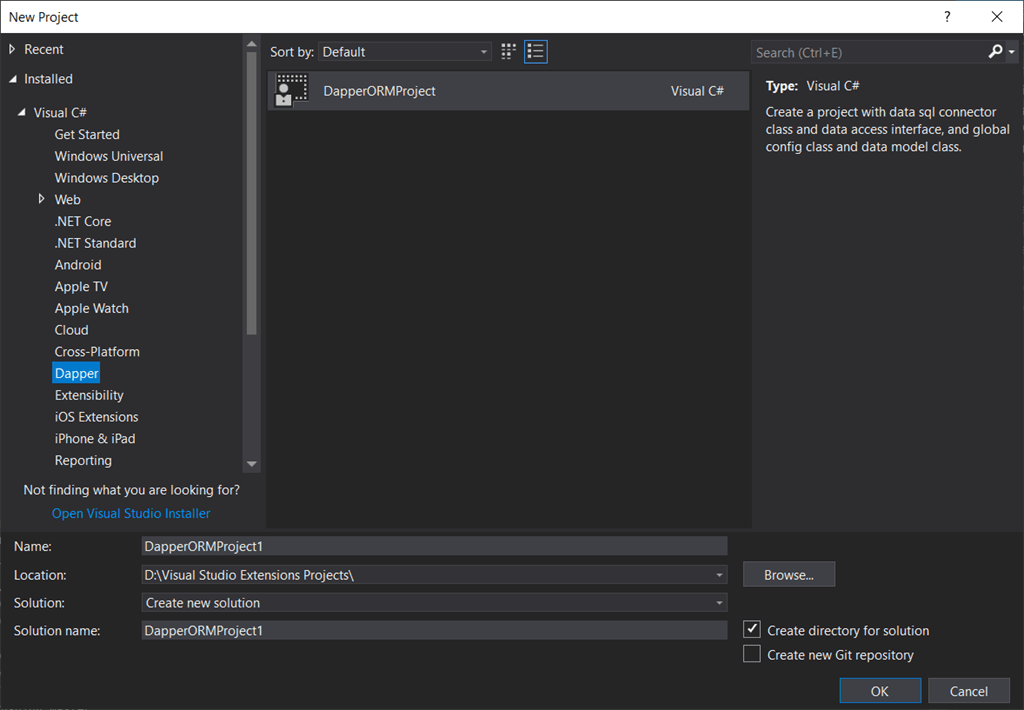1024x710 pixels.
Task: Select the Dapper category in sidebar
Action: [76, 372]
